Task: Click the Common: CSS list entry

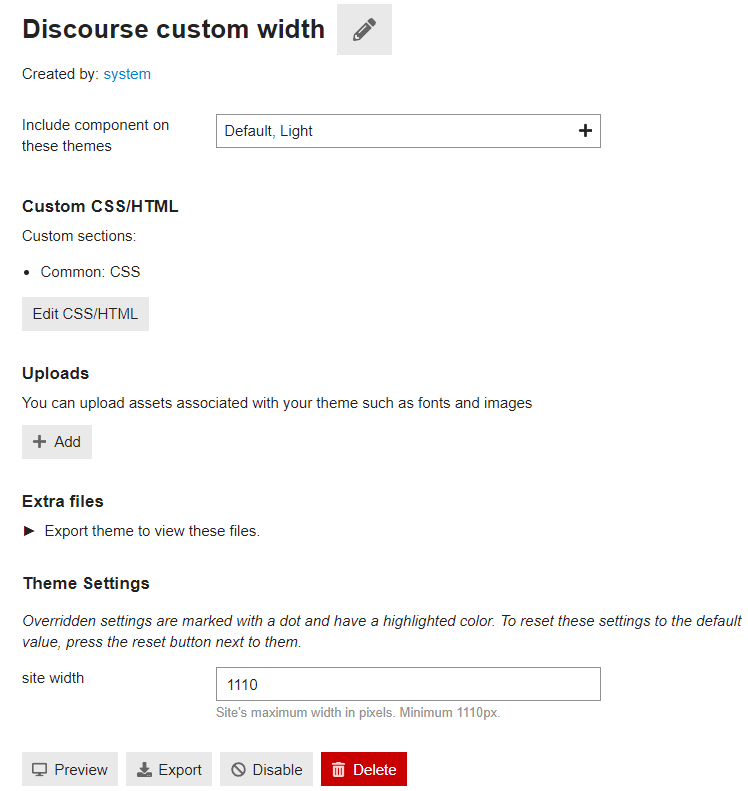Action: [x=90, y=272]
